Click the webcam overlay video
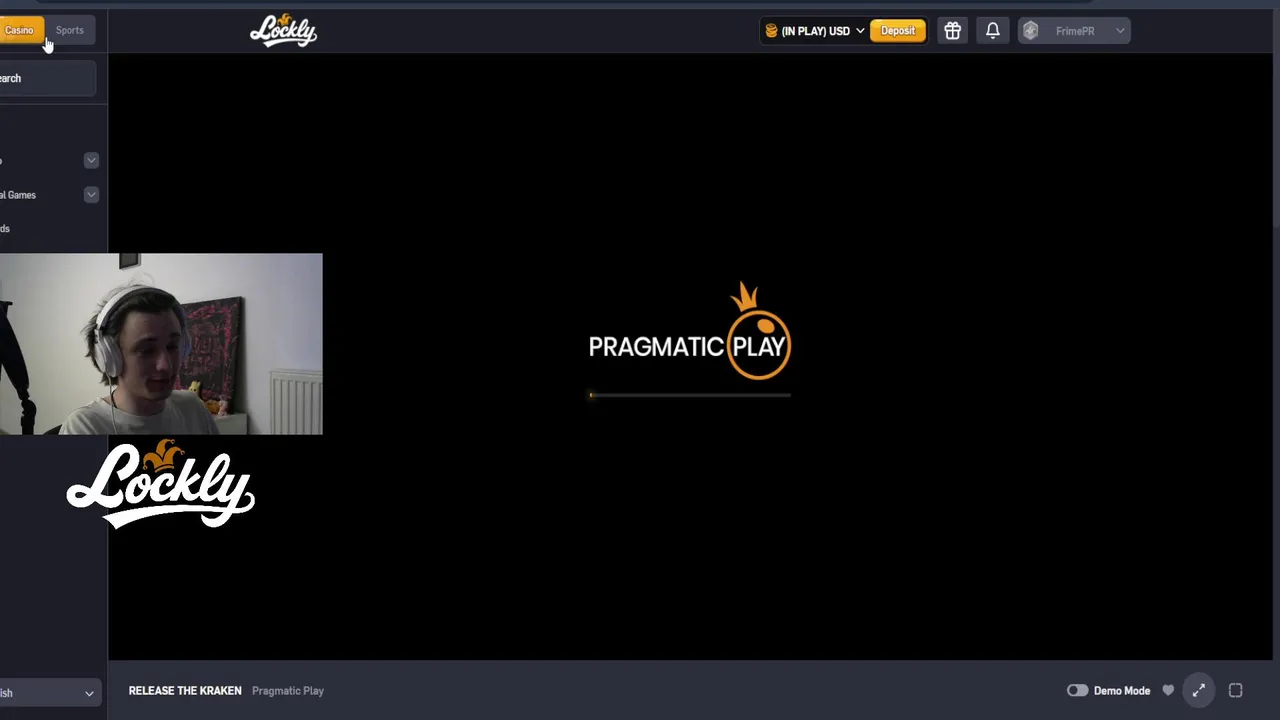 click(161, 344)
